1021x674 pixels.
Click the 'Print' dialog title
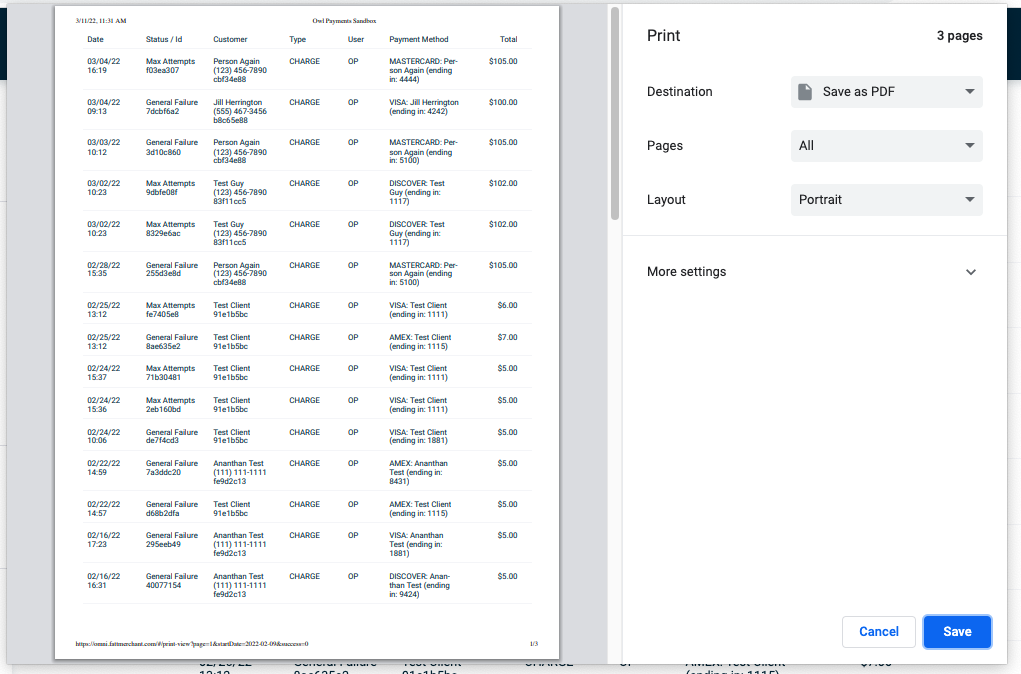pyautogui.click(x=663, y=36)
